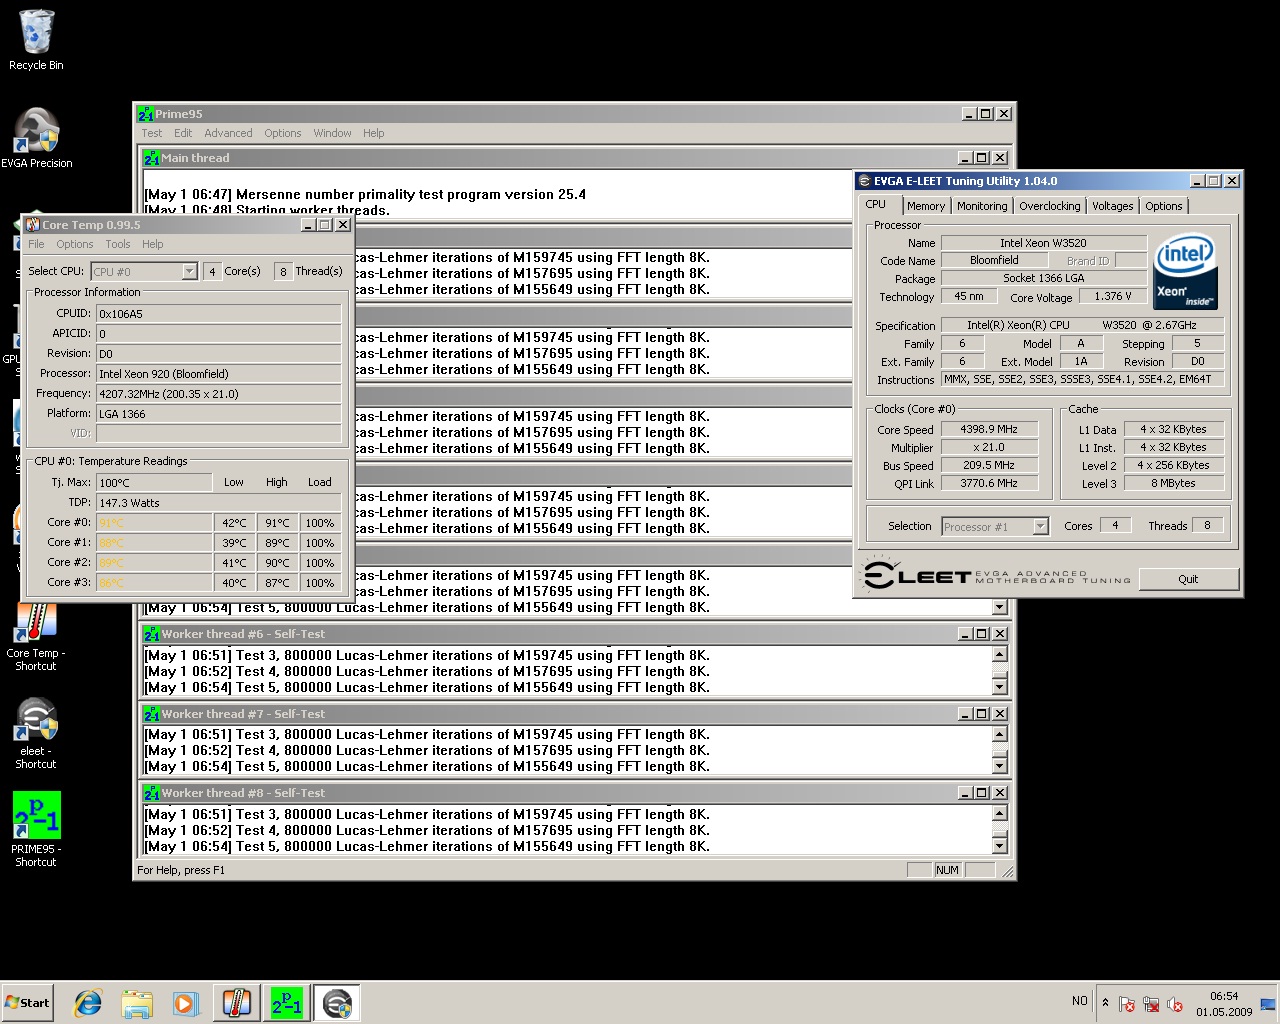Switch to E-LEET taskbar button
Image resolution: width=1280 pixels, height=1024 pixels.
click(337, 1003)
